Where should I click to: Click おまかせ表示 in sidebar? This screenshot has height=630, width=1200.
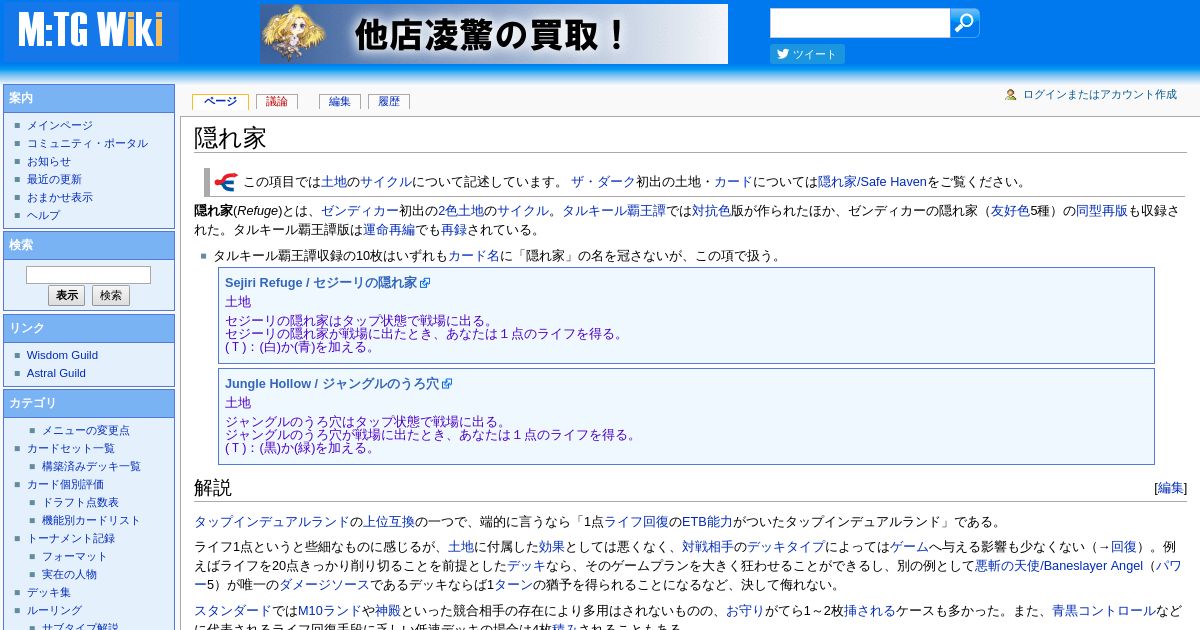click(x=60, y=198)
